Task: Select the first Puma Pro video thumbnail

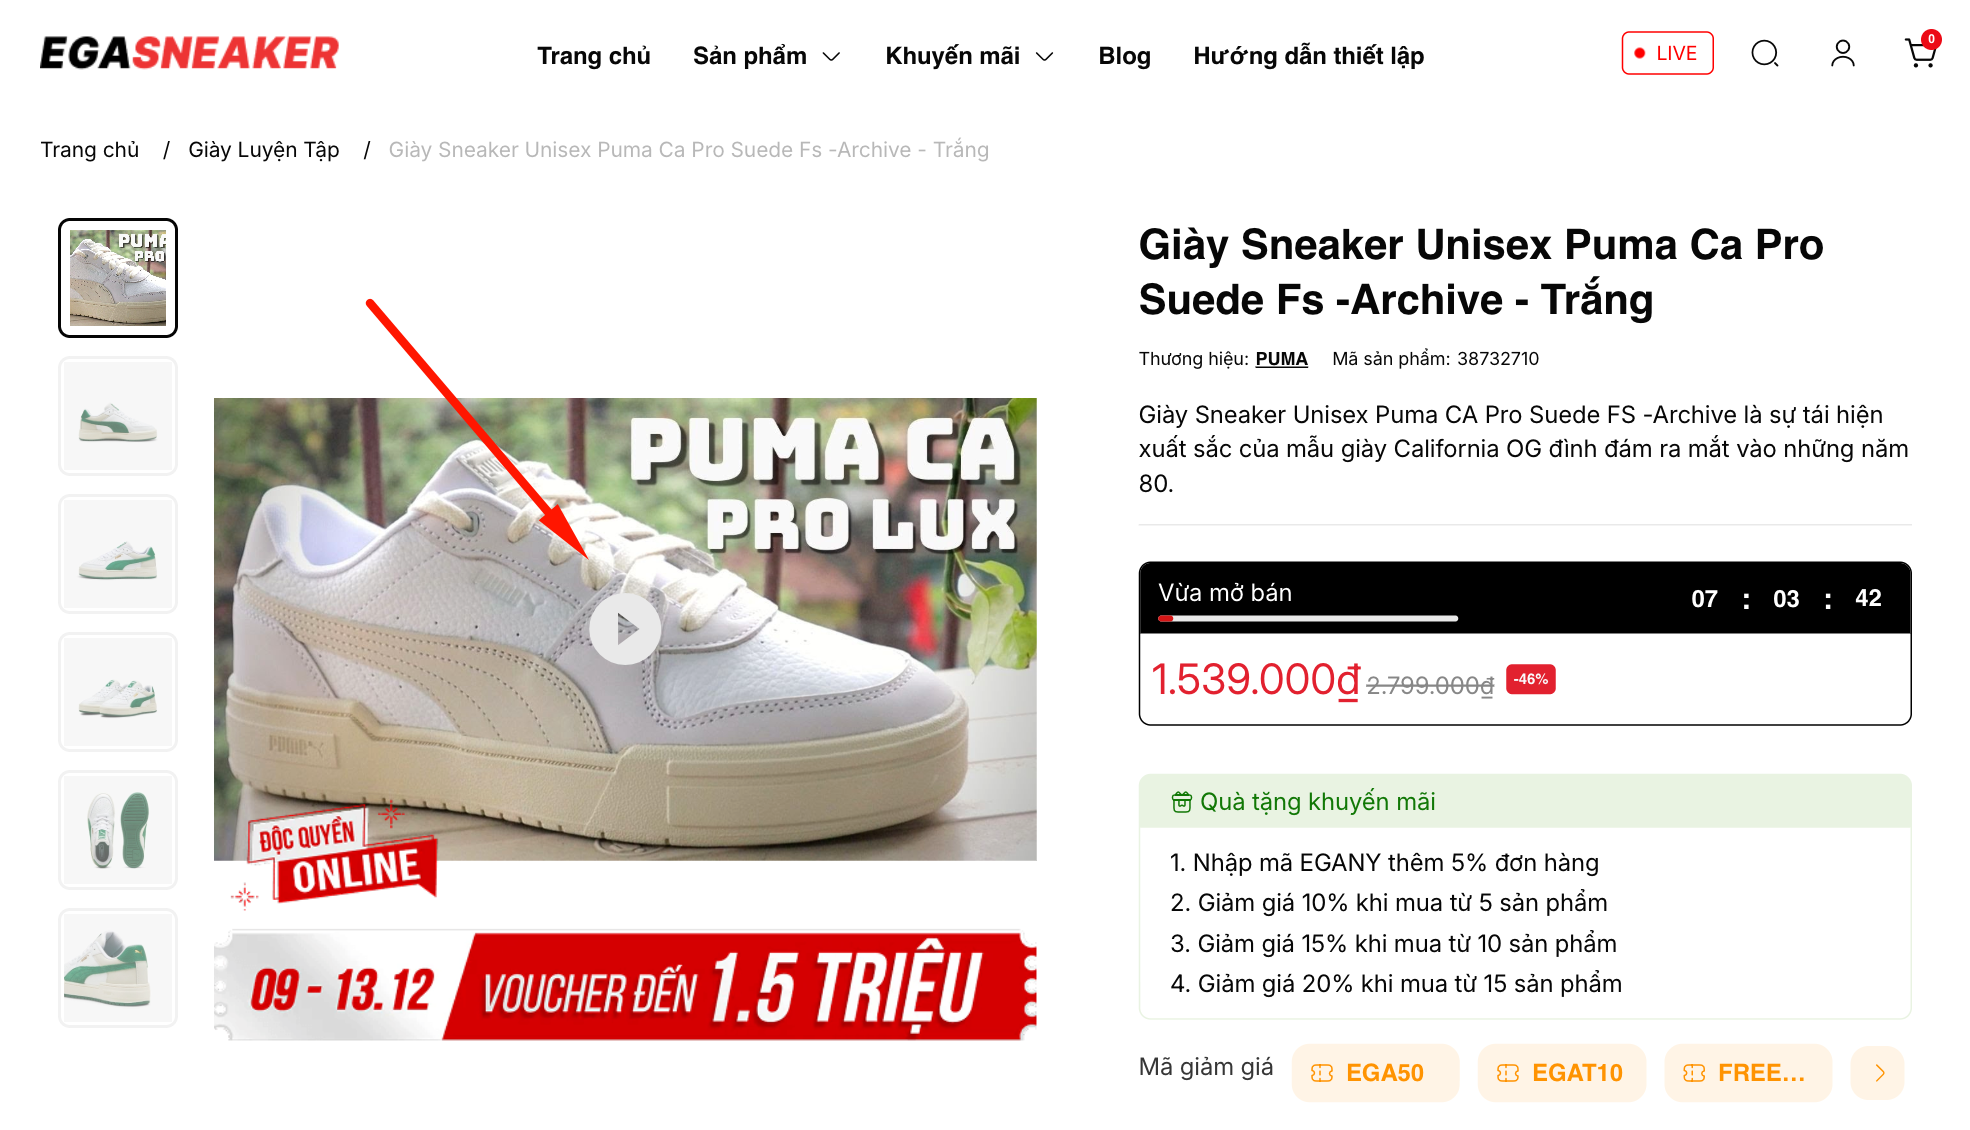Action: 118,278
